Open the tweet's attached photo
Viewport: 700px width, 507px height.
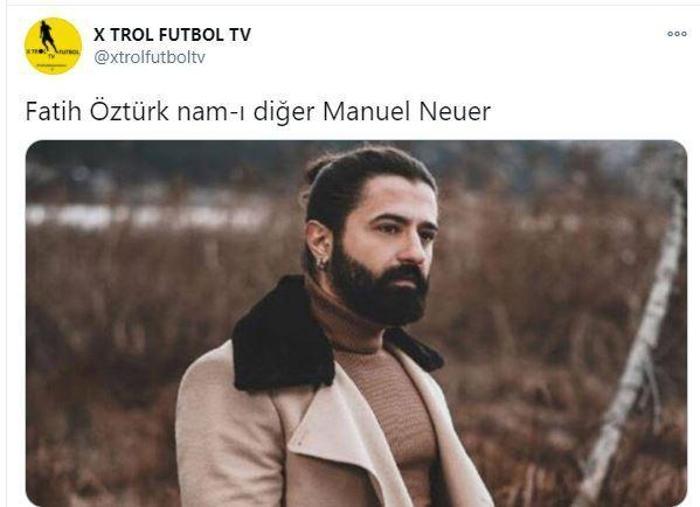356,323
